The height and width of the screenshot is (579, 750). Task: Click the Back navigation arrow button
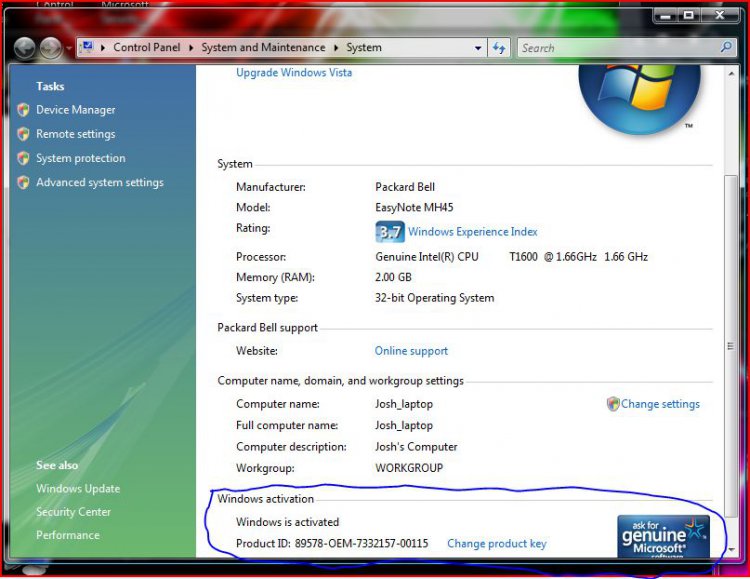[x=25, y=47]
